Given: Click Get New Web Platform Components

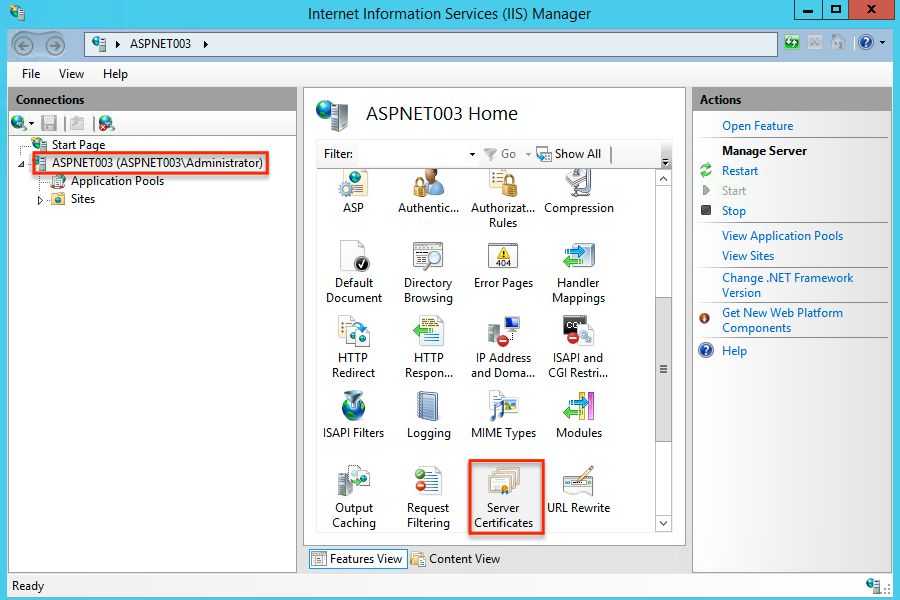Looking at the screenshot, I should 782,320.
